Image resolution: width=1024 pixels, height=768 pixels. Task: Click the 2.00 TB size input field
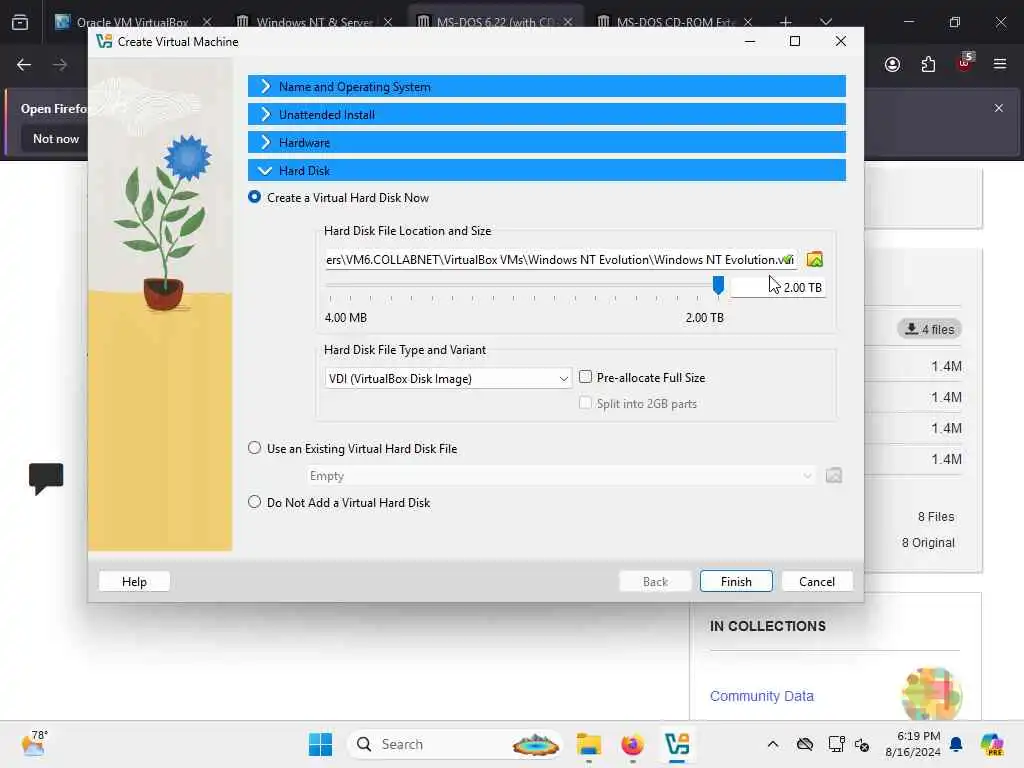[778, 287]
